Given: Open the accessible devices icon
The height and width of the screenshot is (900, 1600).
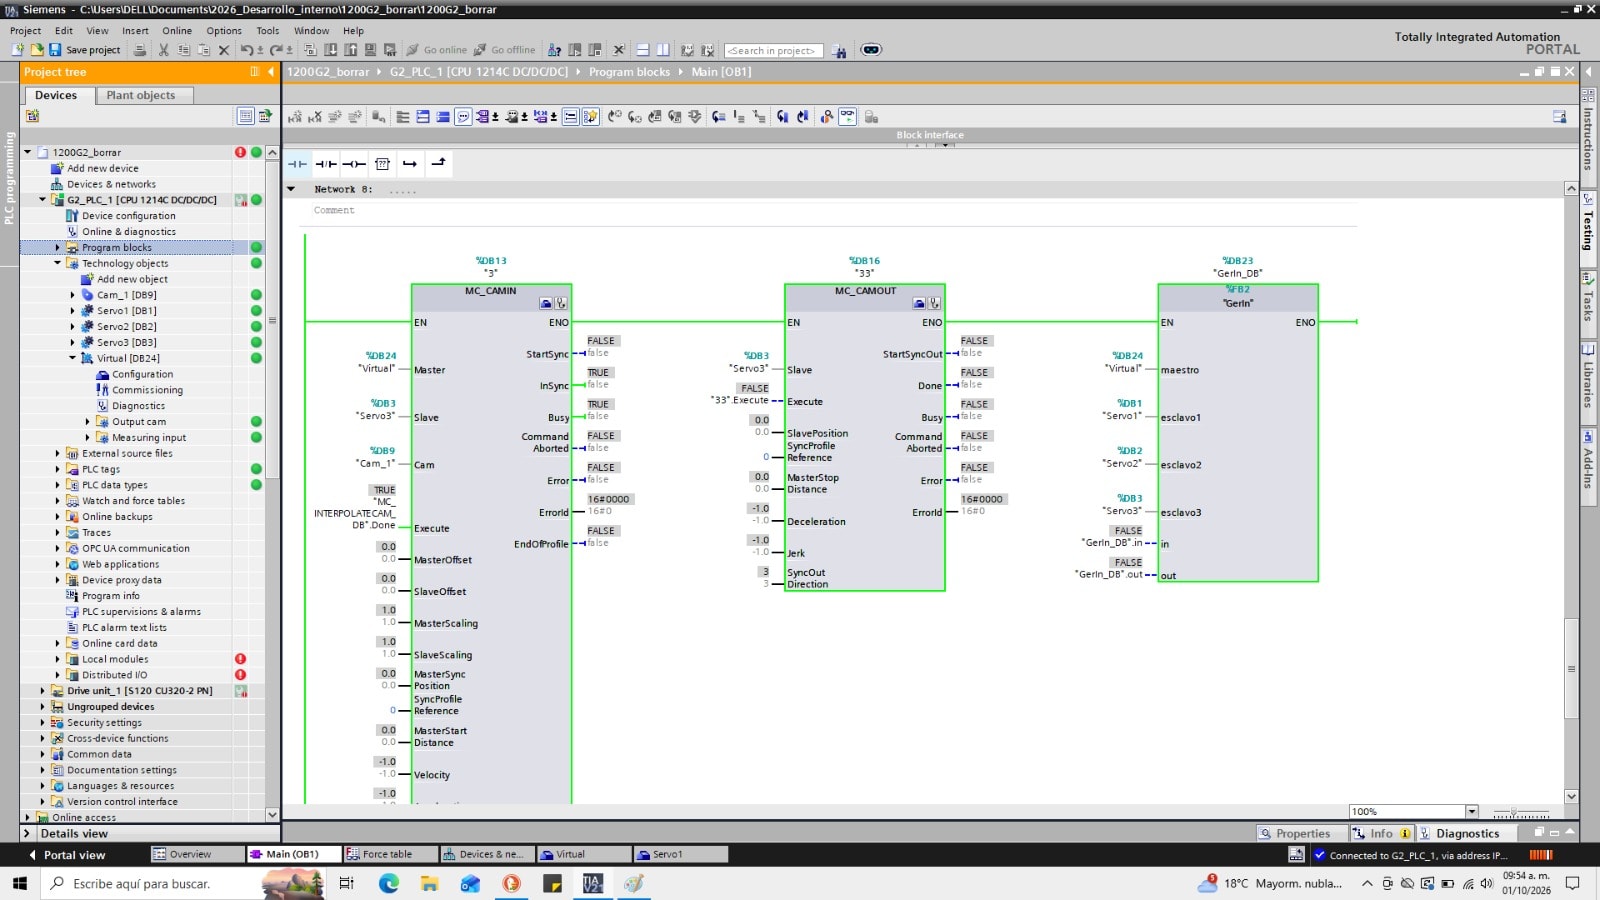Looking at the screenshot, I should [x=553, y=50].
